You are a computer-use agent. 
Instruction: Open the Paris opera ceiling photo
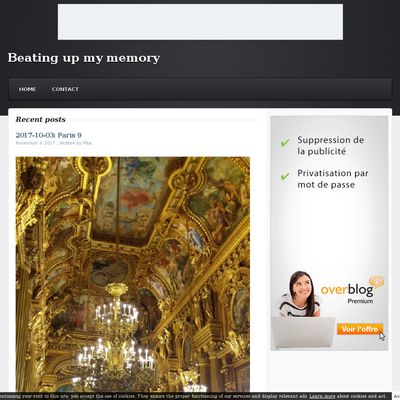[133, 274]
